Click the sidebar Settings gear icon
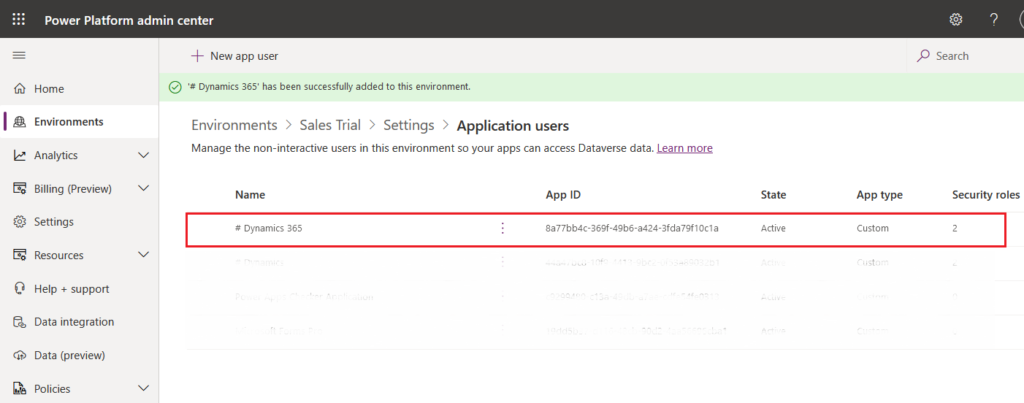1024x403 pixels. pyautogui.click(x=20, y=222)
